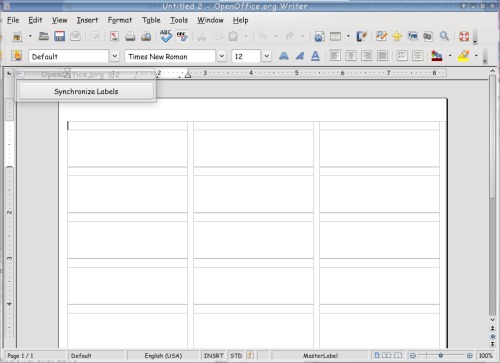This screenshot has width=500, height=363.
Task: Expand the Undo history dropdown arrow
Action: (x=276, y=36)
